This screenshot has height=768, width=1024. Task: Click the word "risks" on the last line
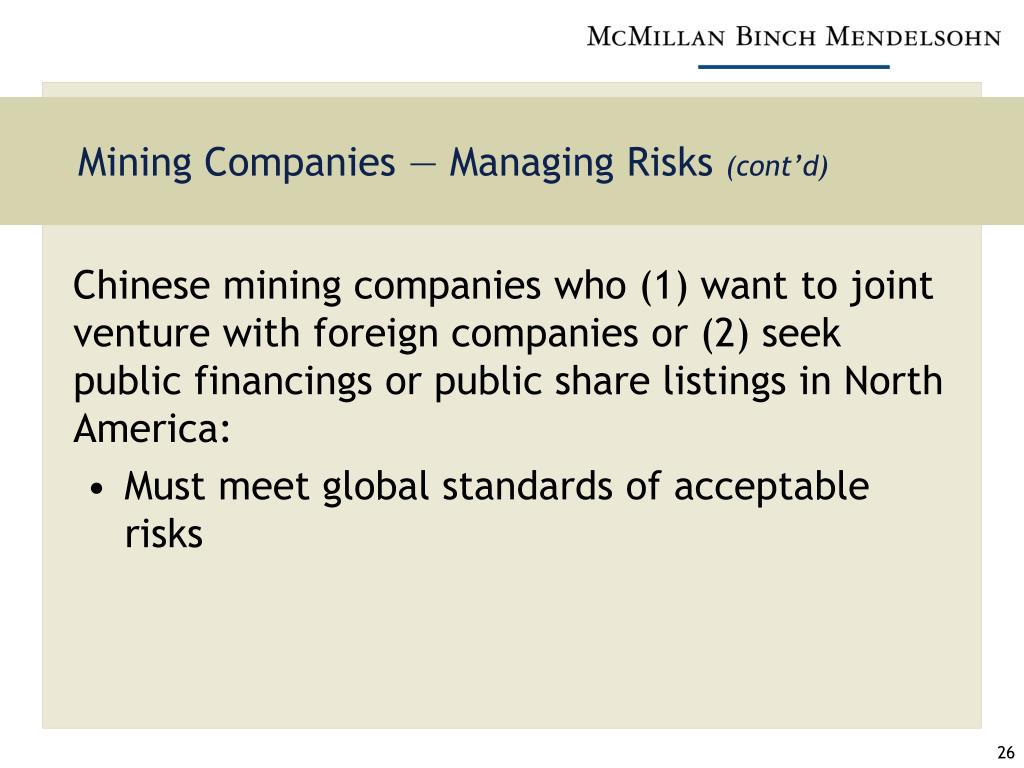[164, 535]
